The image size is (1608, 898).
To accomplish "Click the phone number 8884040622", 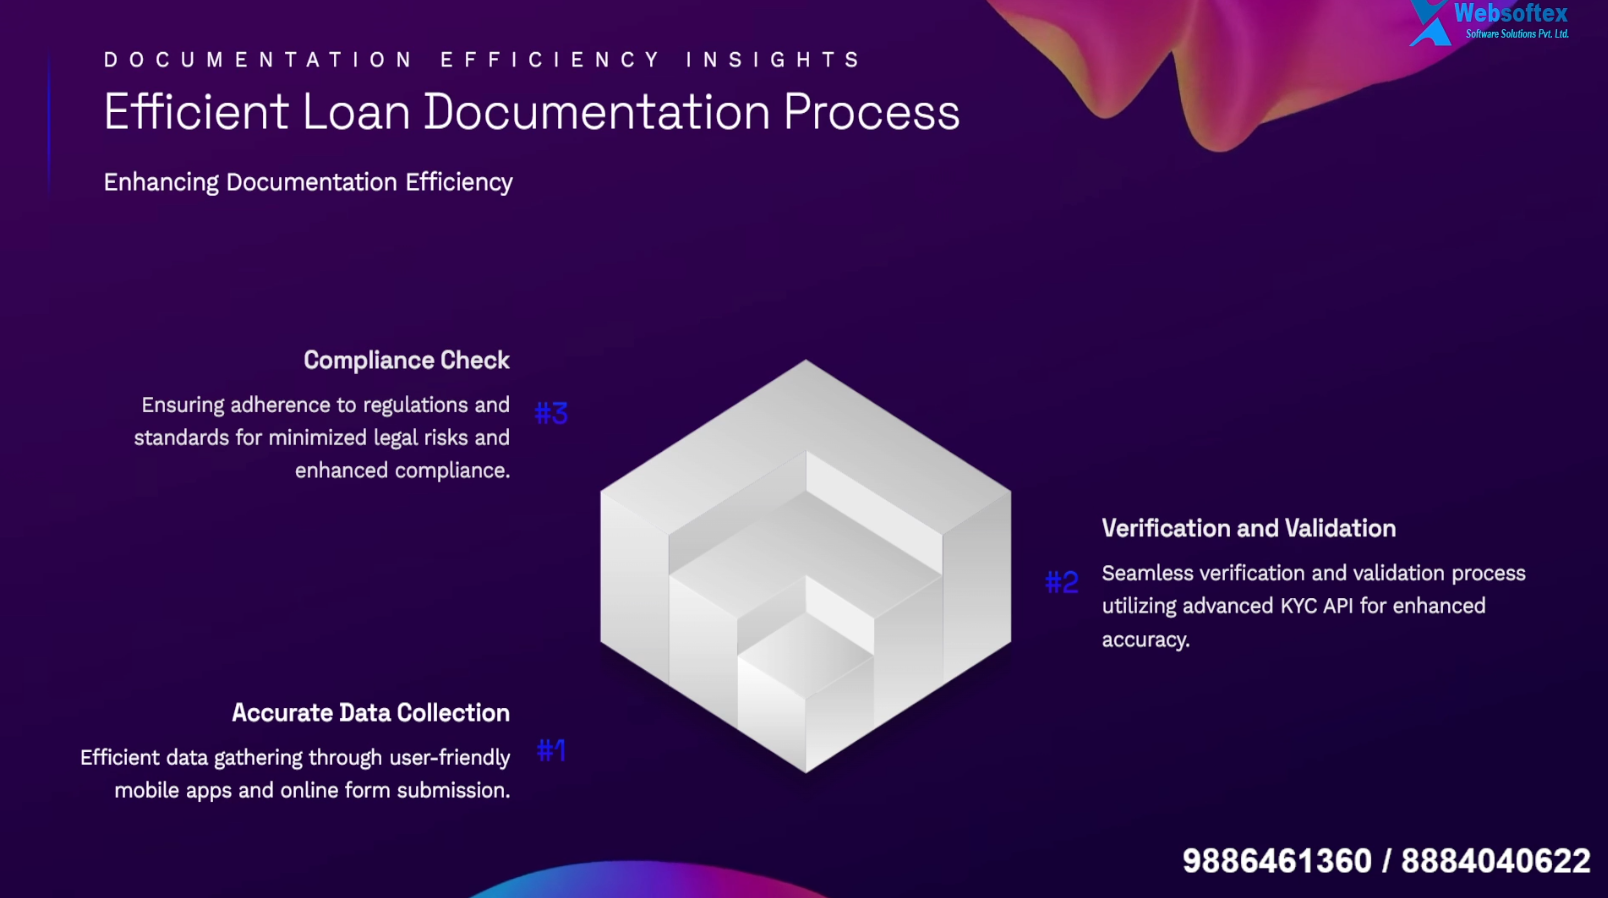I will [1495, 861].
